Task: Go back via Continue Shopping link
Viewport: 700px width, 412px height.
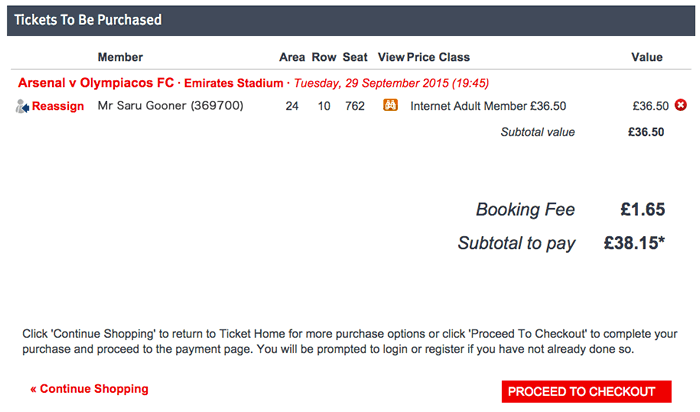Action: coord(89,389)
